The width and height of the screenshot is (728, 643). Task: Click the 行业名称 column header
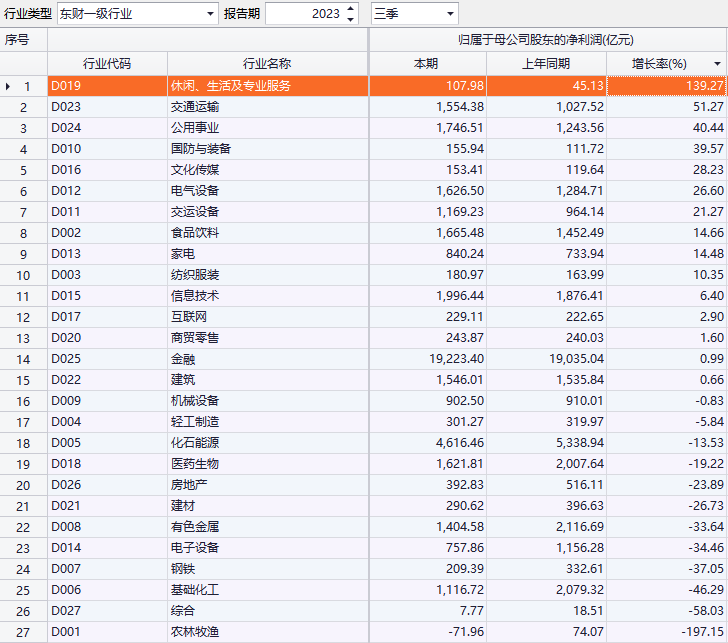point(267,64)
